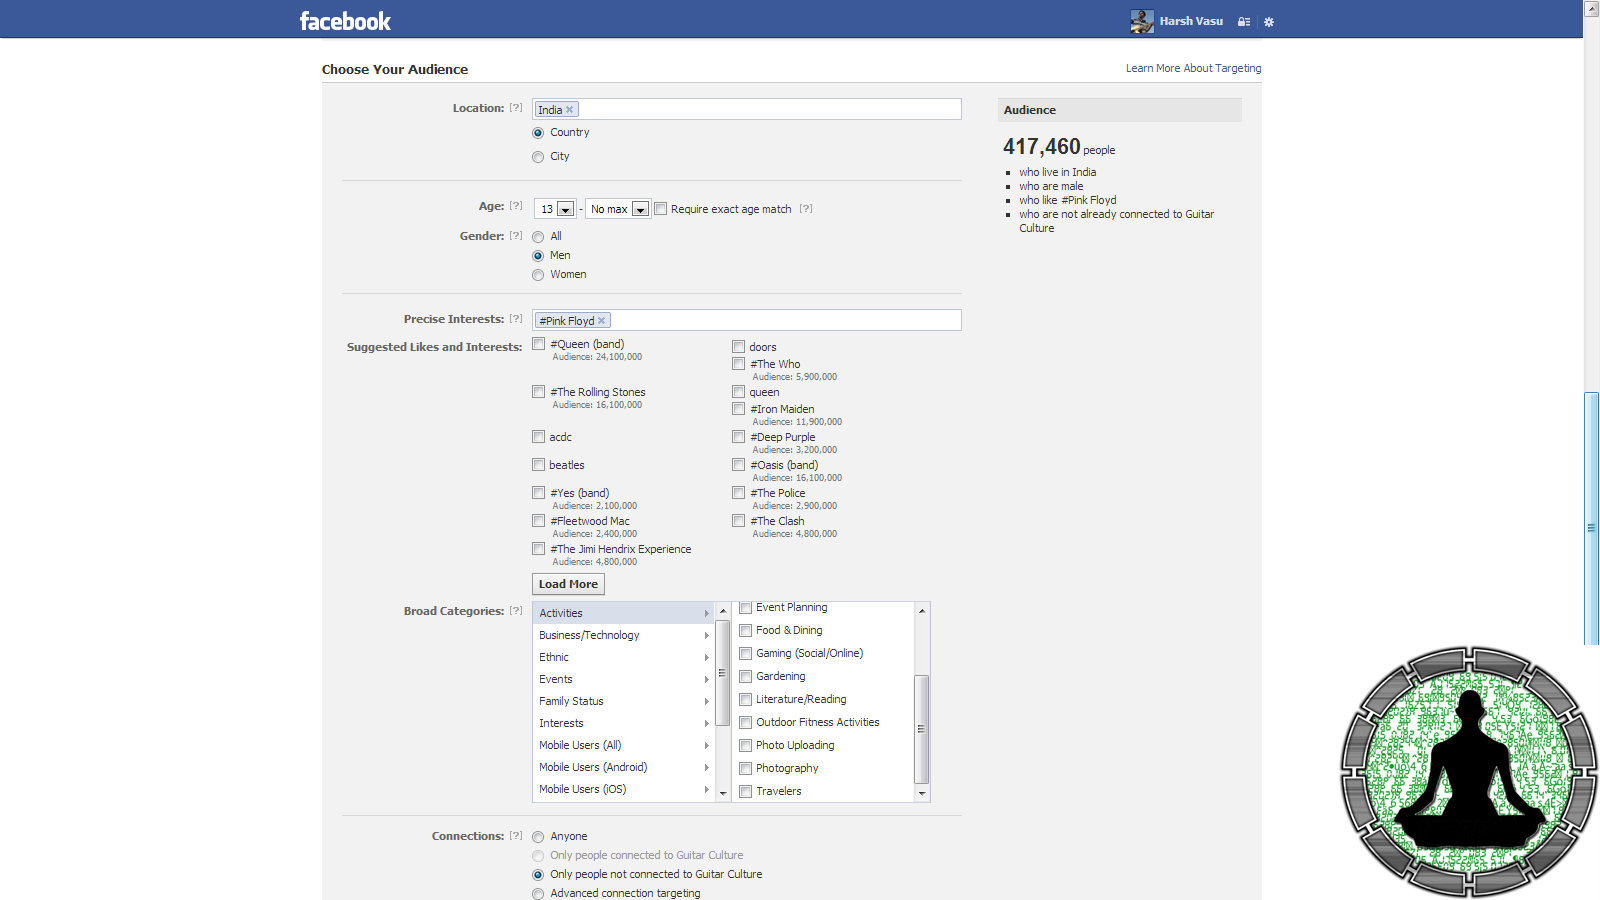The height and width of the screenshot is (900, 1600).
Task: Expand the Interests category arrow
Action: [x=706, y=724]
